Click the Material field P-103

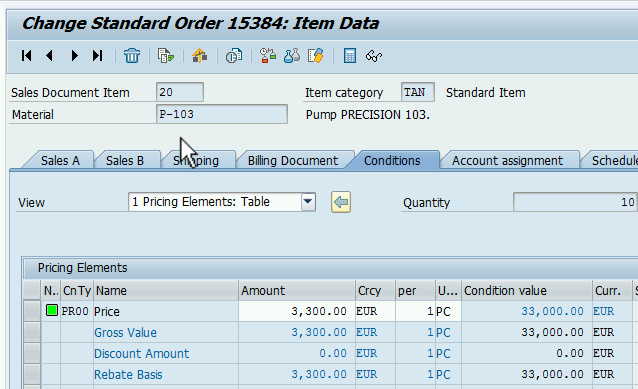click(x=222, y=114)
